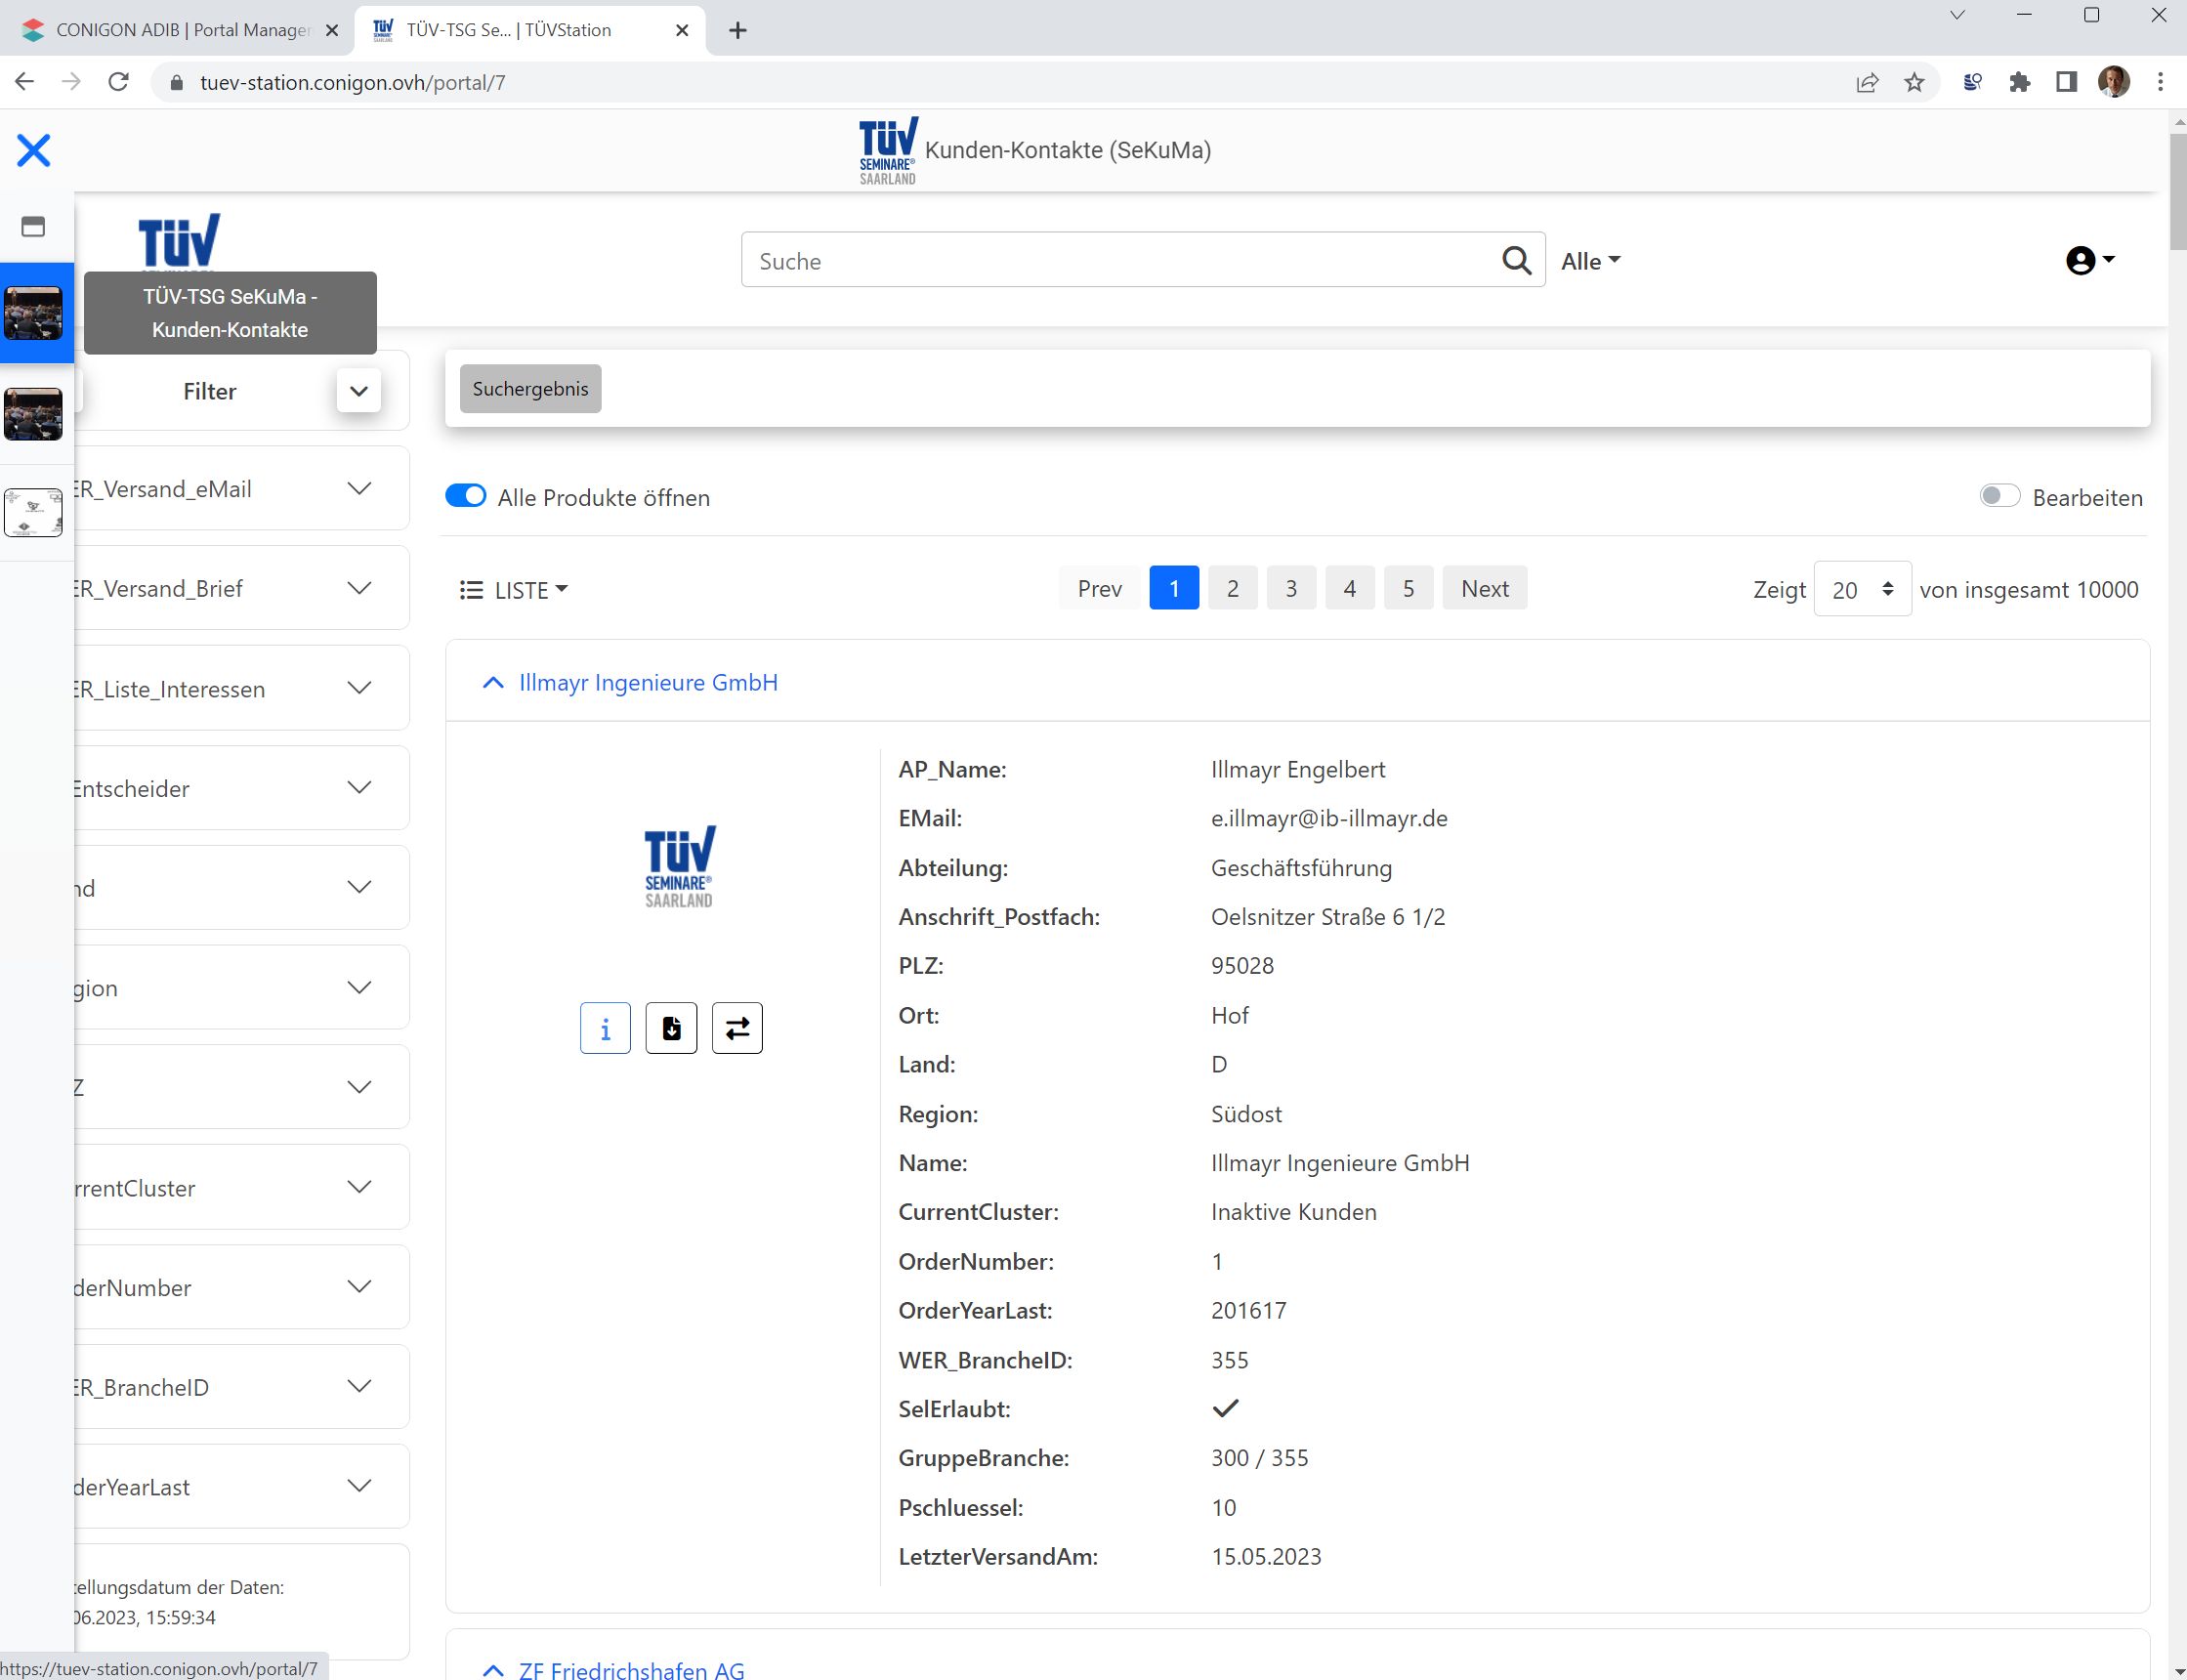Image resolution: width=2187 pixels, height=1680 pixels.
Task: Click the TÜV logo on the Illmayr card
Action: point(679,866)
